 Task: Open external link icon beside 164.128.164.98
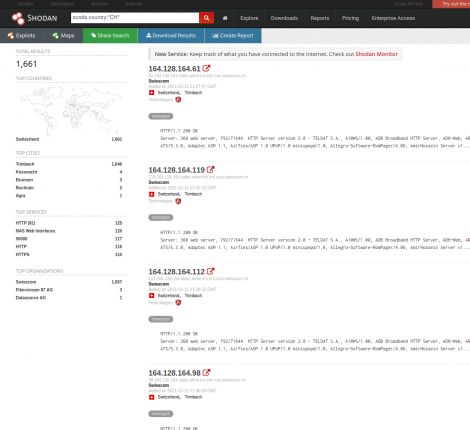(206, 373)
